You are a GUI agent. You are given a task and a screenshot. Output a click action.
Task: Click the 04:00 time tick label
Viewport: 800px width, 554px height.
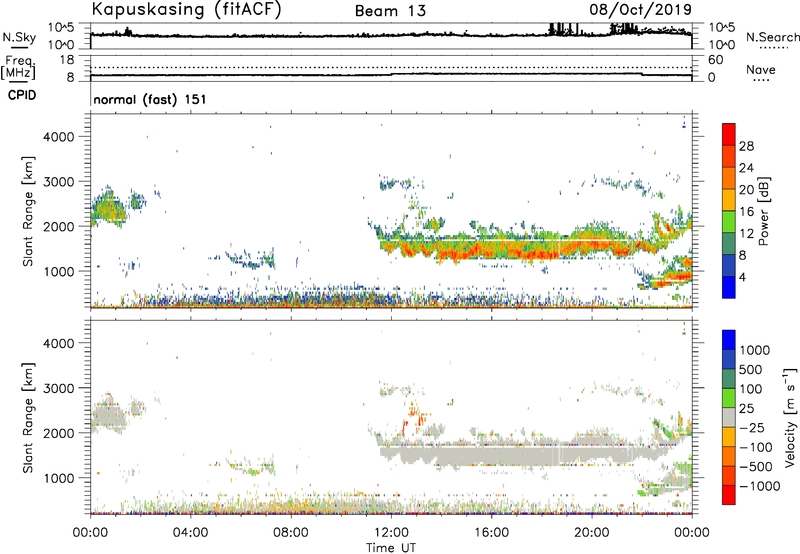[190, 533]
